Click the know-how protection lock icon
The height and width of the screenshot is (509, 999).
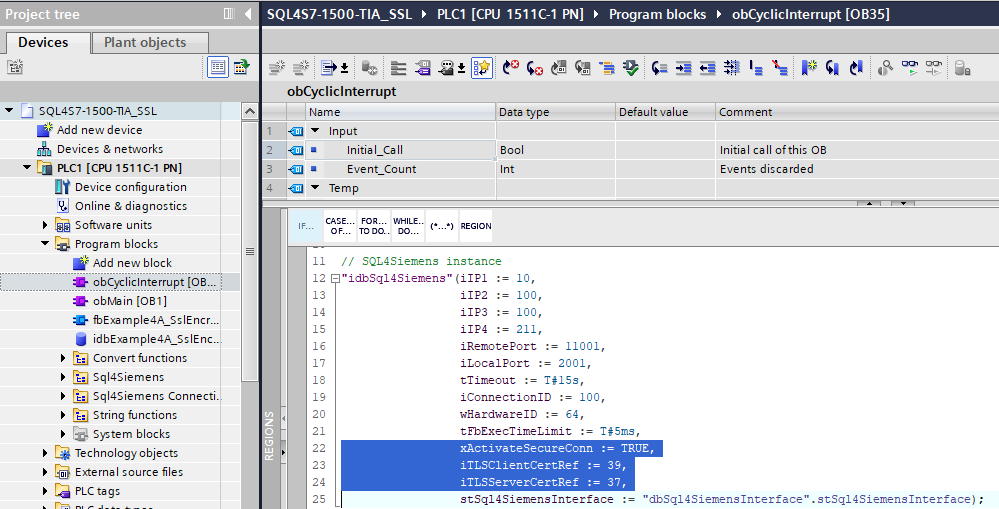pos(963,67)
